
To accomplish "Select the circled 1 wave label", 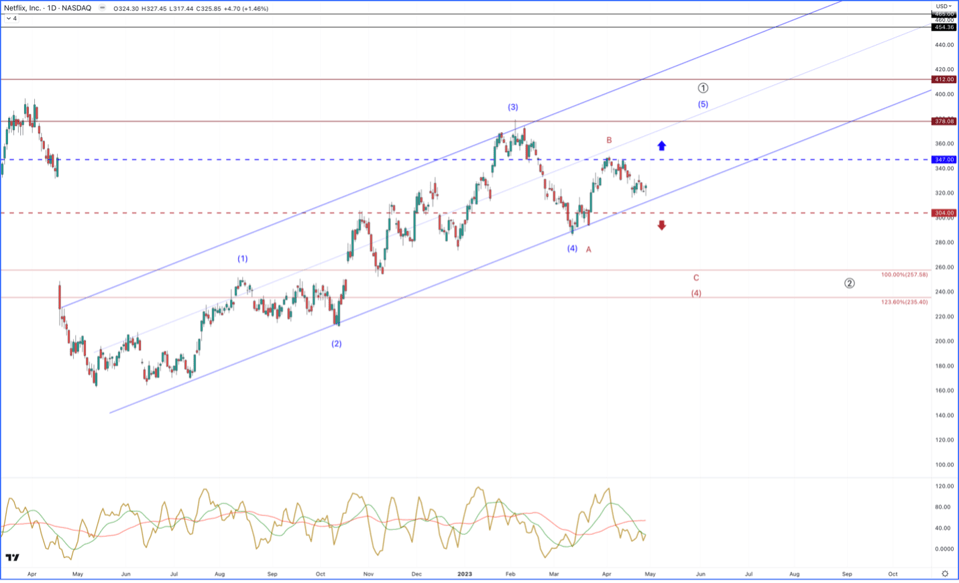I will (x=703, y=88).
